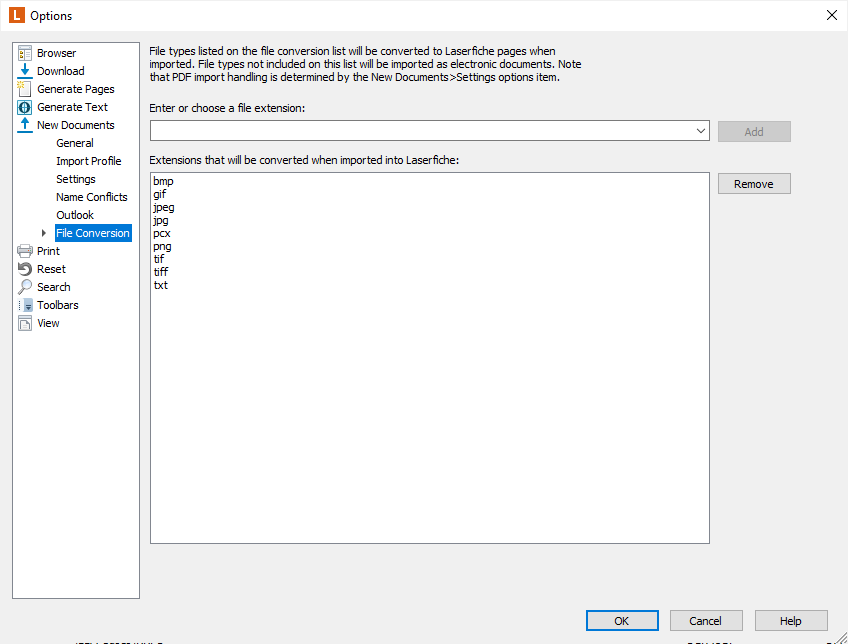Select txt in the extensions list

161,285
